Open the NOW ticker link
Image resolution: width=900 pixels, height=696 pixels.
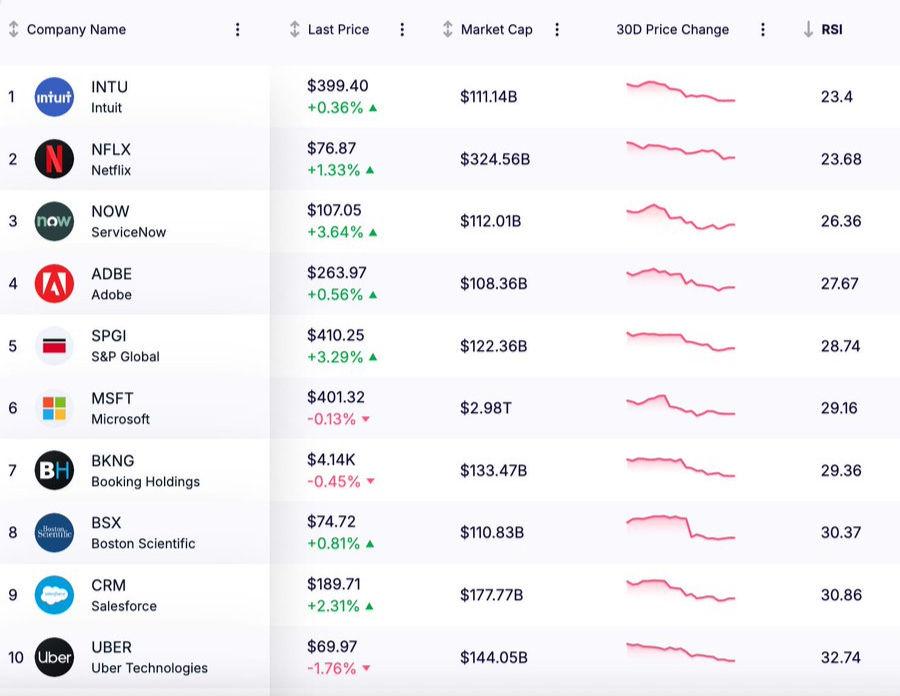(110, 212)
